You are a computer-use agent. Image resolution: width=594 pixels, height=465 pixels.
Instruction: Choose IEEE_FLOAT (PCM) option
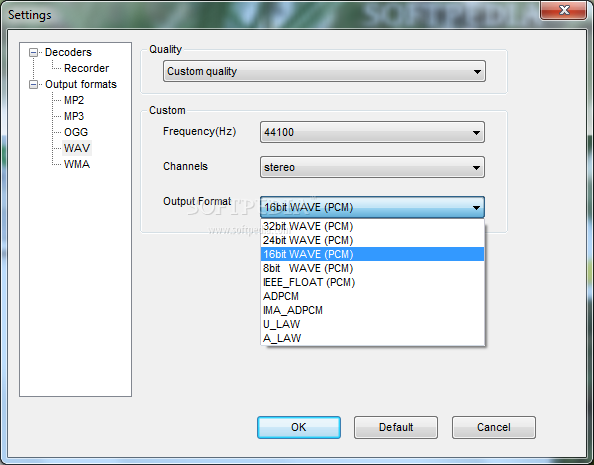pos(372,282)
